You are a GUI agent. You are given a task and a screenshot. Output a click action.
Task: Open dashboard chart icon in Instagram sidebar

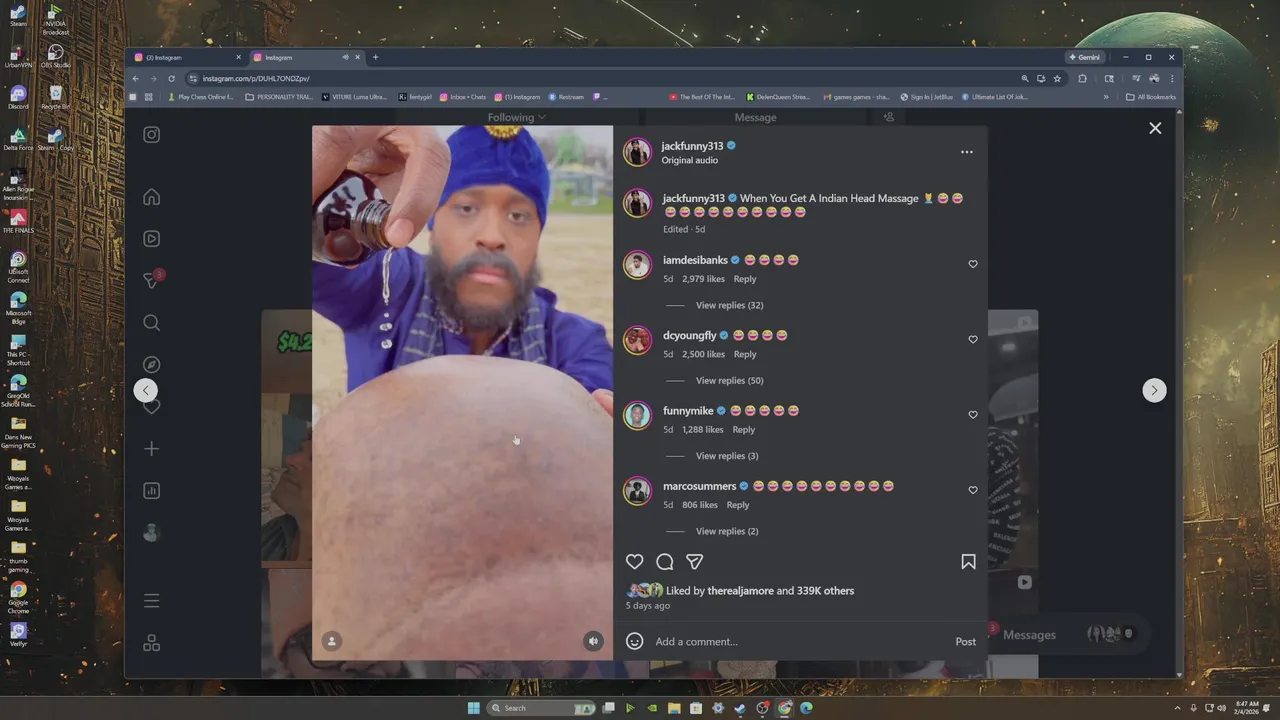151,491
